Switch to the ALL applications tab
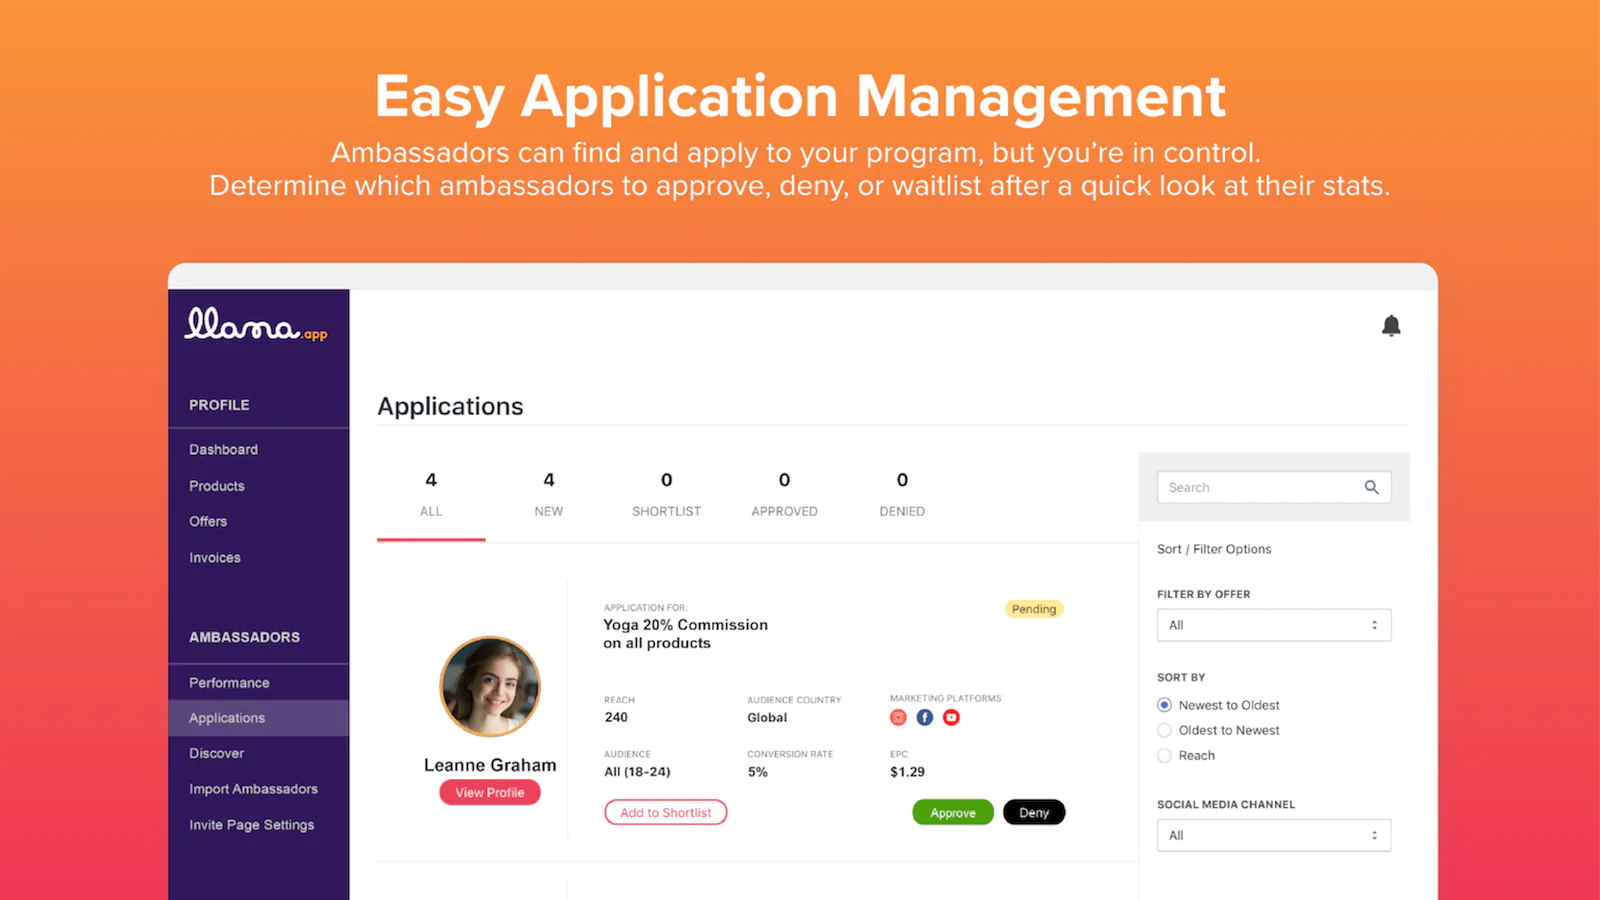This screenshot has width=1600, height=900. pyautogui.click(x=431, y=495)
